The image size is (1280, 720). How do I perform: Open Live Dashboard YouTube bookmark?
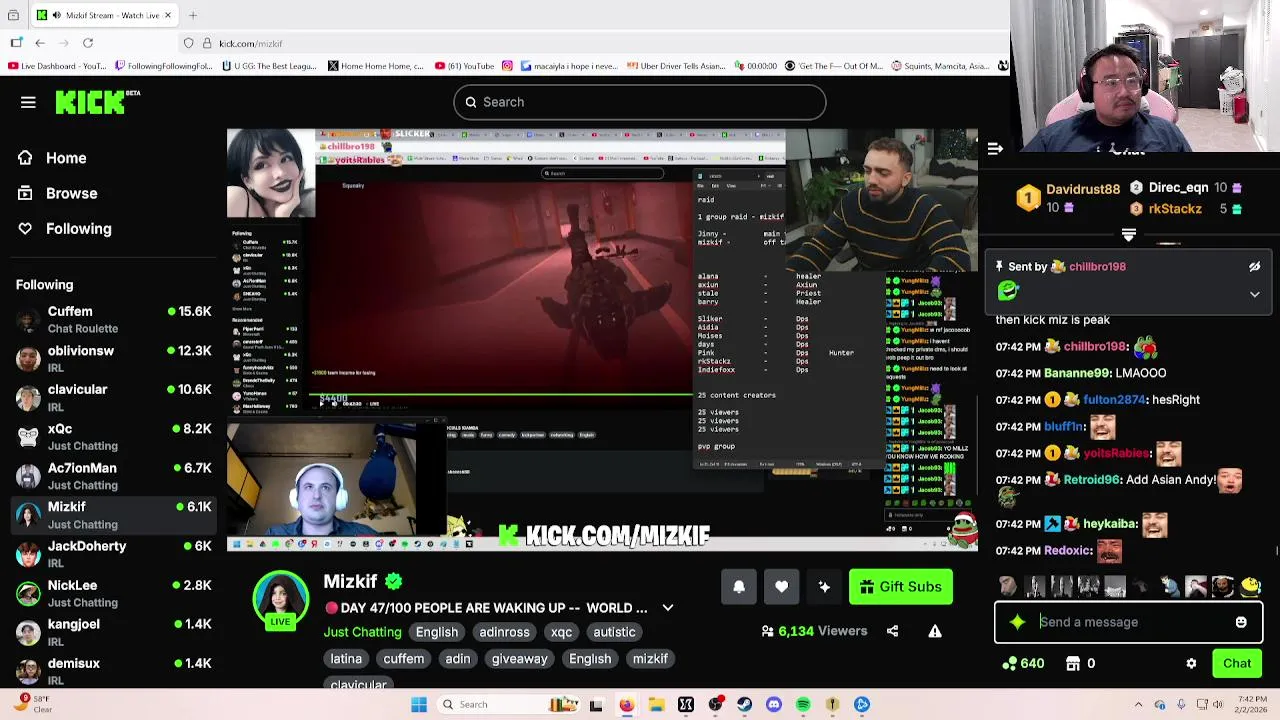[56, 66]
